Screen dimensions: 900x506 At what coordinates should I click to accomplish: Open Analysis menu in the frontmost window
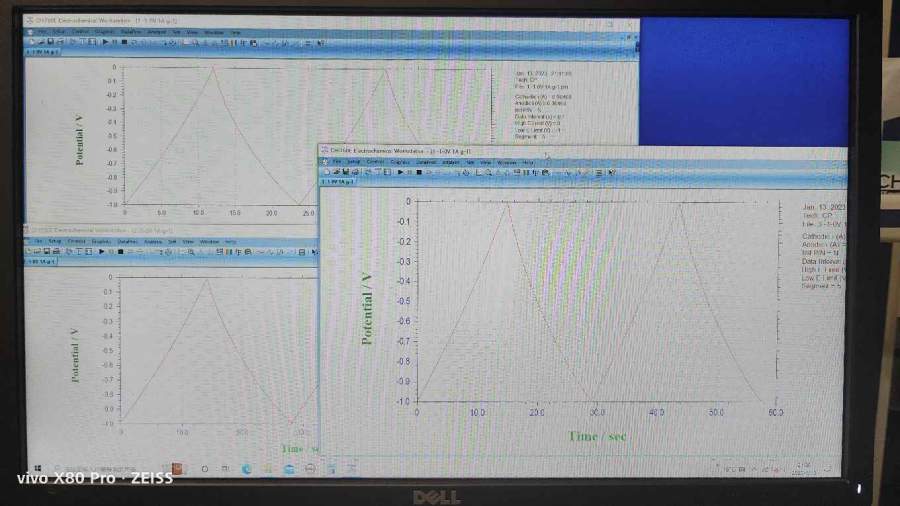point(451,161)
